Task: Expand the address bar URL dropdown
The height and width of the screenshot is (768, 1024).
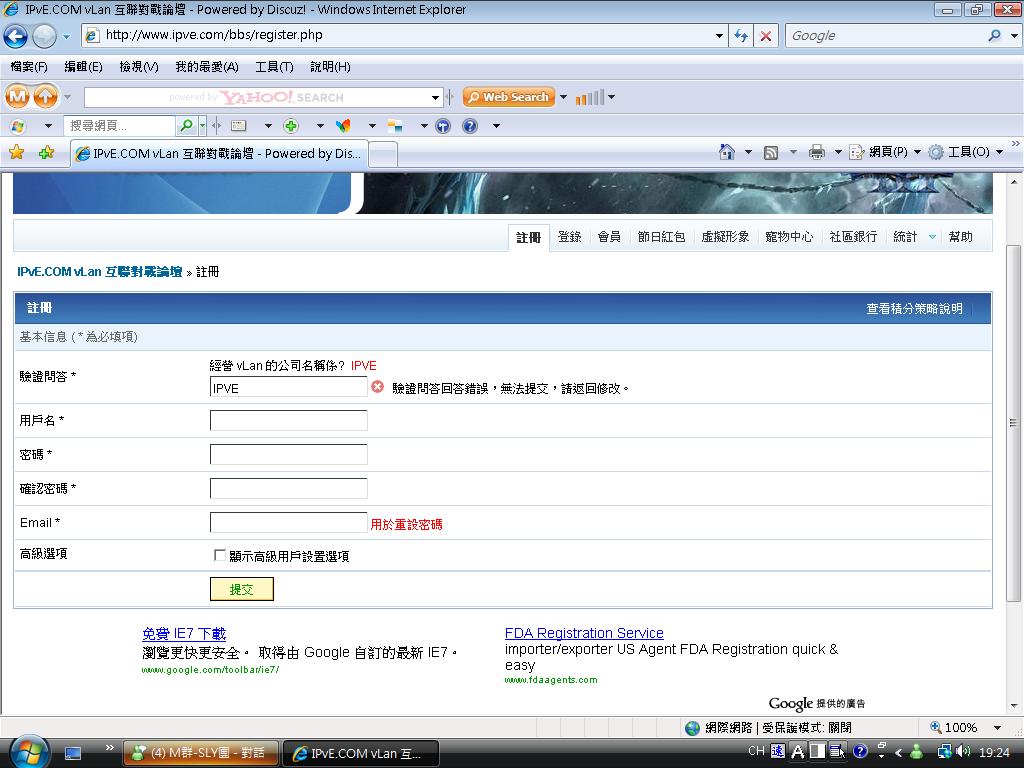Action: pos(719,36)
